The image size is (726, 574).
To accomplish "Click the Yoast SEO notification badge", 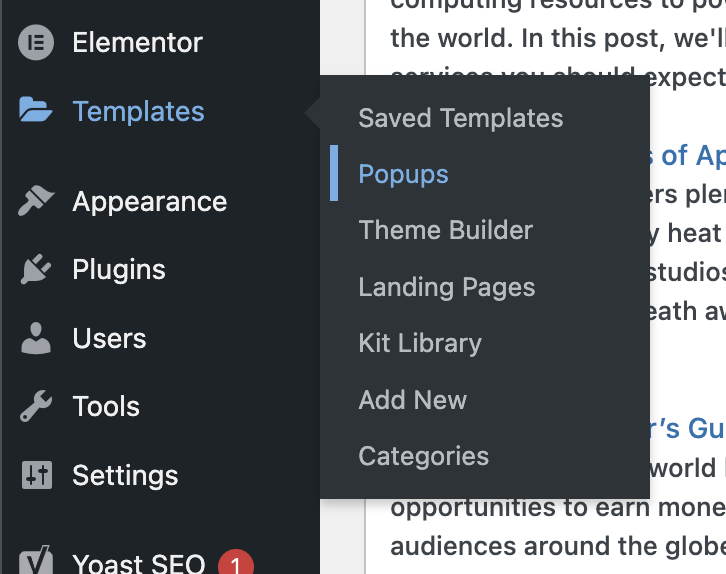I will click(236, 562).
